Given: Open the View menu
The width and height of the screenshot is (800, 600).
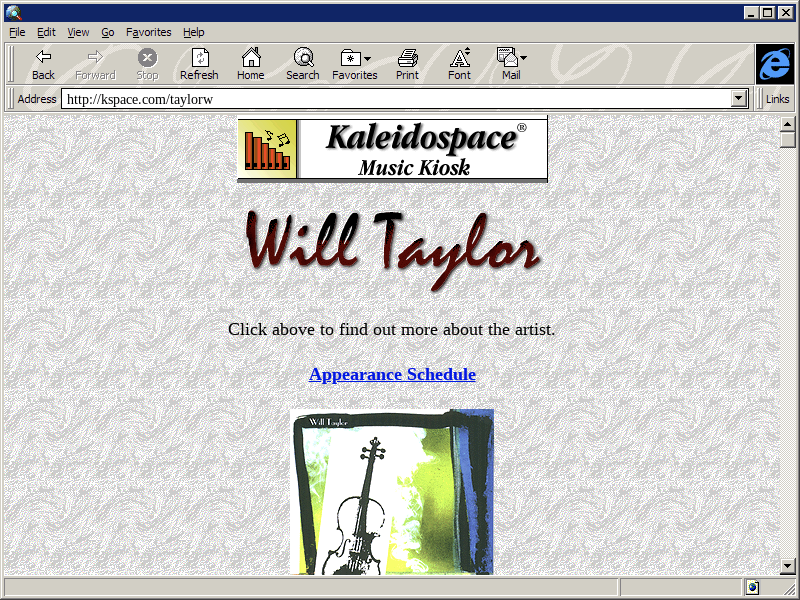Looking at the screenshot, I should 78,32.
